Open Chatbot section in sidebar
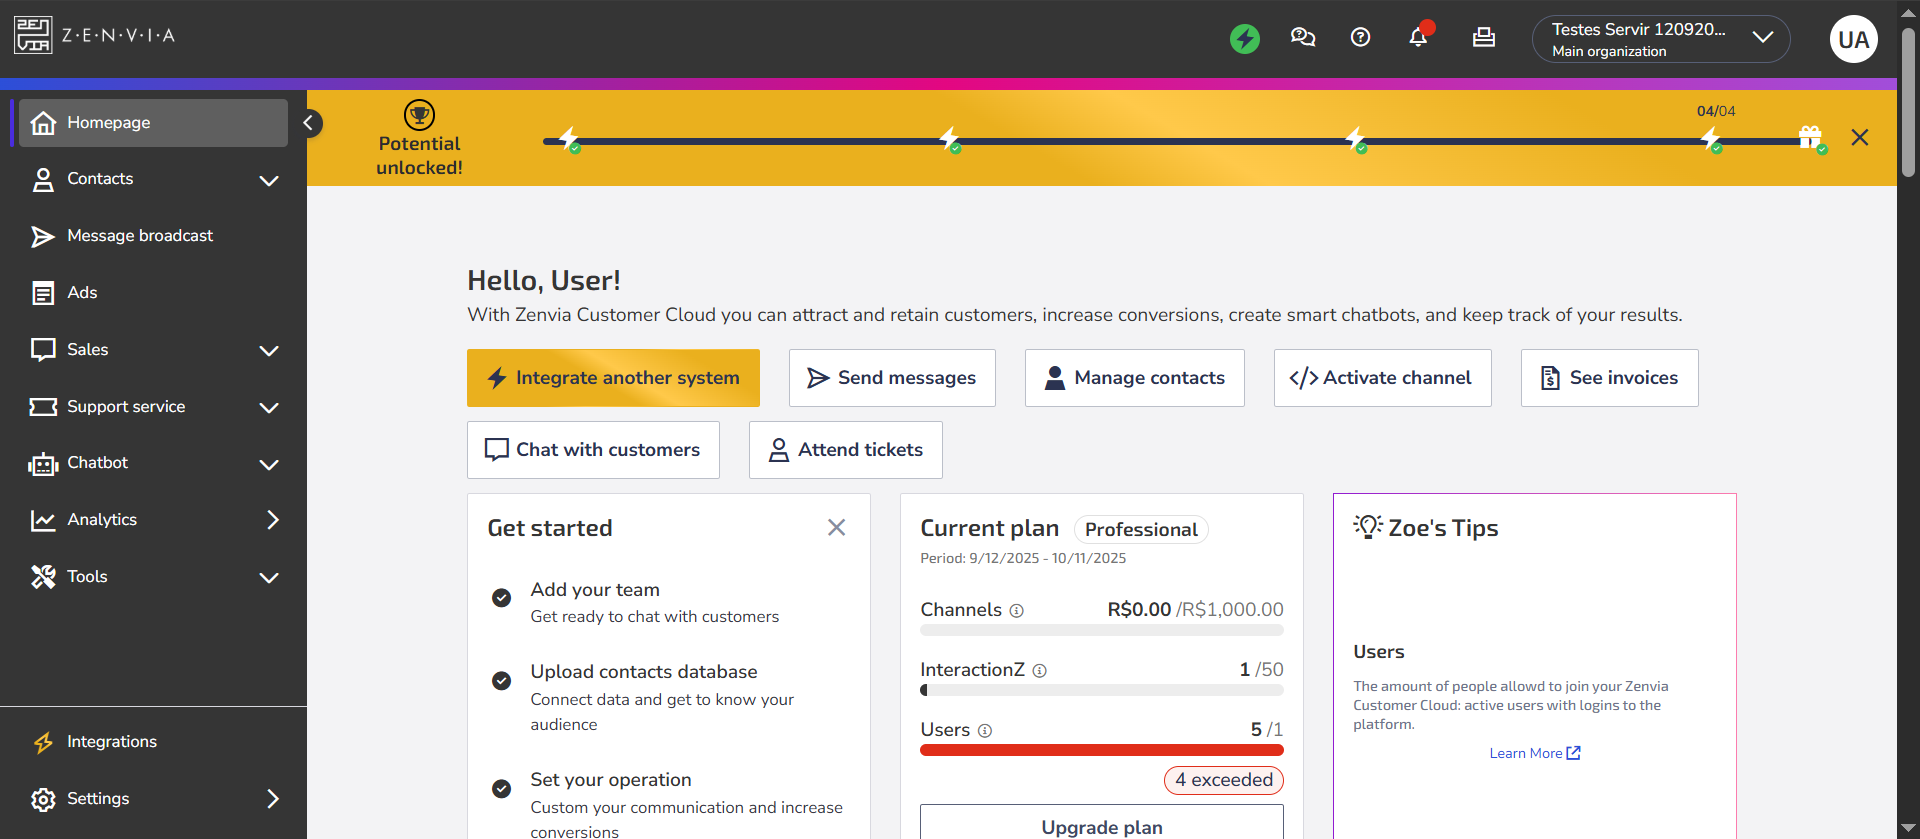The width and height of the screenshot is (1920, 839). click(153, 463)
